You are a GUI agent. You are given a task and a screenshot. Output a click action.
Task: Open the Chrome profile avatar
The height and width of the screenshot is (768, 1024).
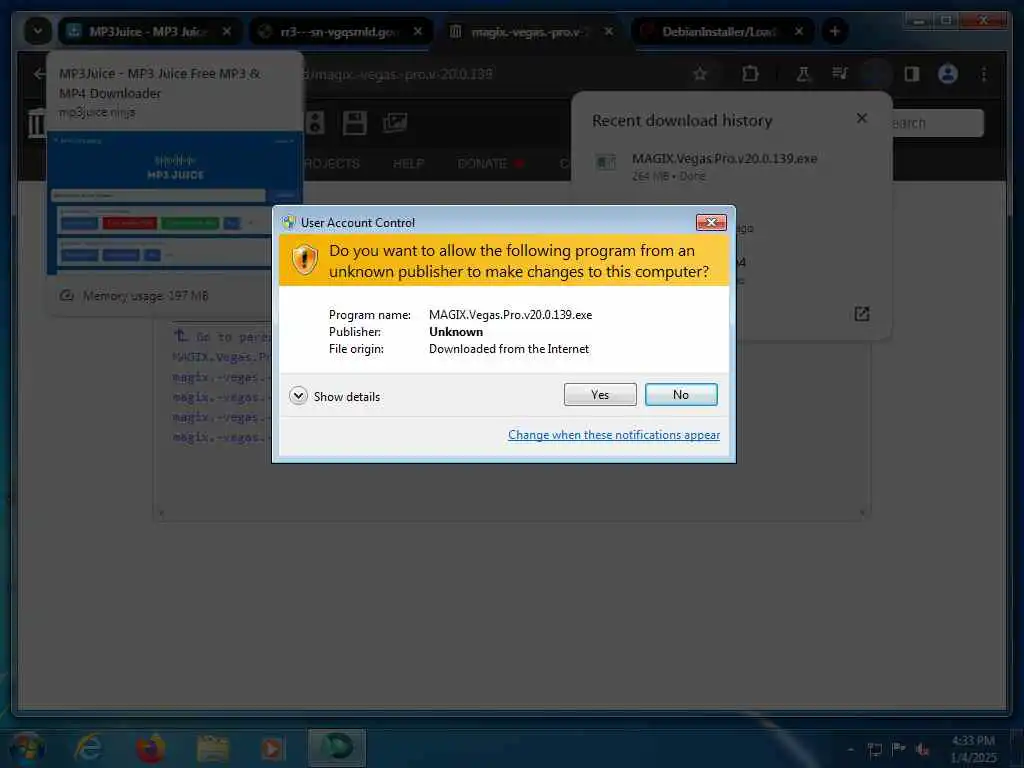pos(948,74)
